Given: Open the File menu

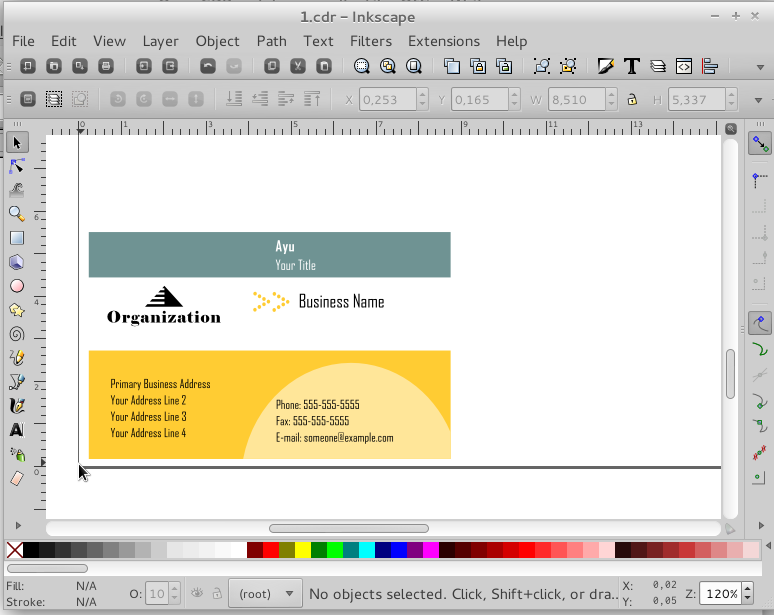Looking at the screenshot, I should pos(23,41).
